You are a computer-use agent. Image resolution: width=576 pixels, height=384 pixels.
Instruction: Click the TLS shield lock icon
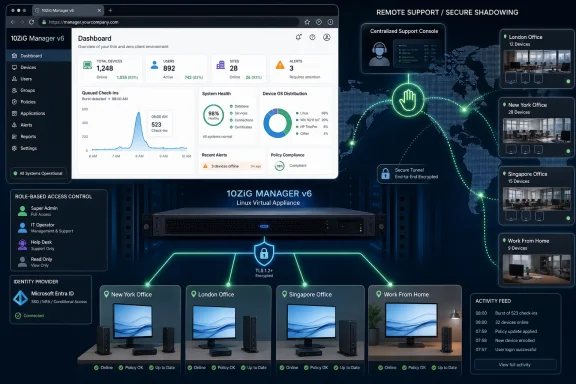tap(264, 253)
